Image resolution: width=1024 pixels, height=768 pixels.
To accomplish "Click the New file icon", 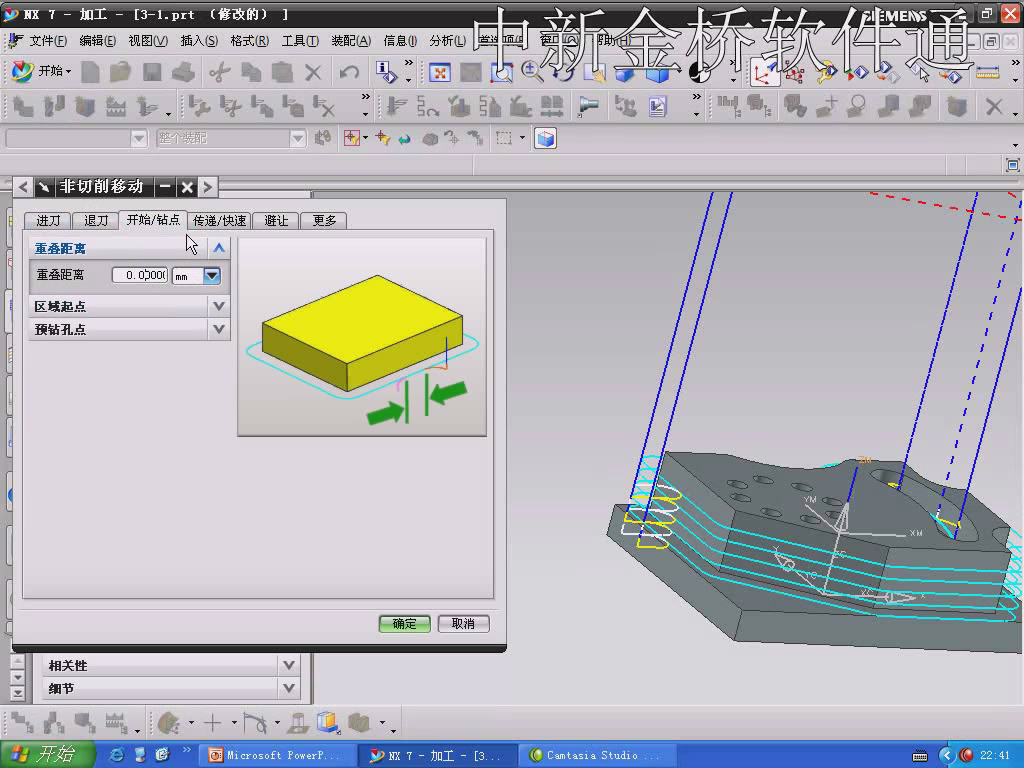I will point(90,72).
